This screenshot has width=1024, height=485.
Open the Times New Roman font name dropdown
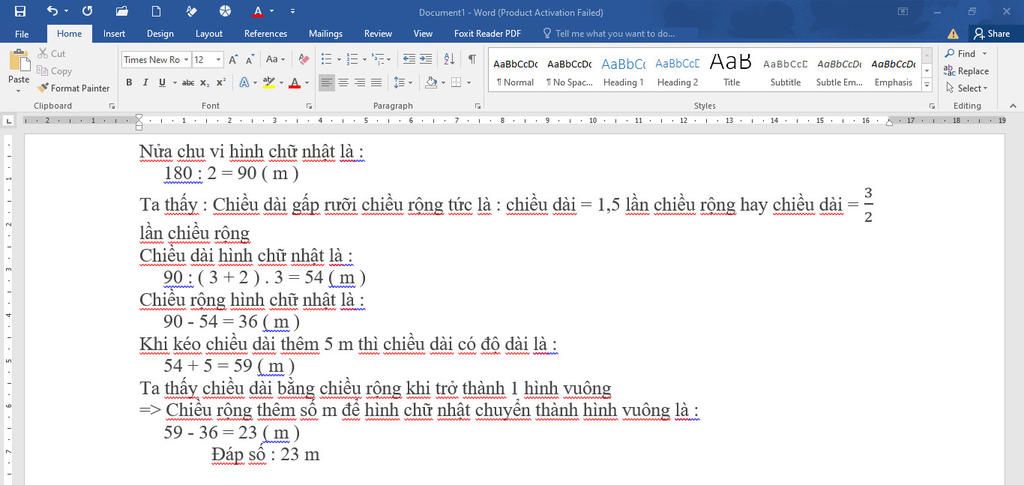[186, 59]
